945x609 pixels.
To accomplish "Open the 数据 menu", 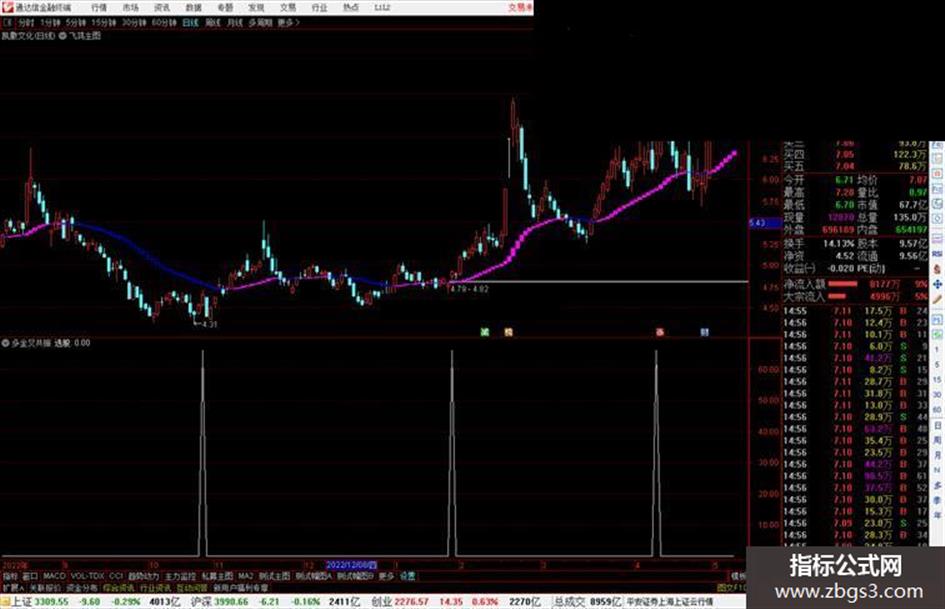I will [193, 8].
